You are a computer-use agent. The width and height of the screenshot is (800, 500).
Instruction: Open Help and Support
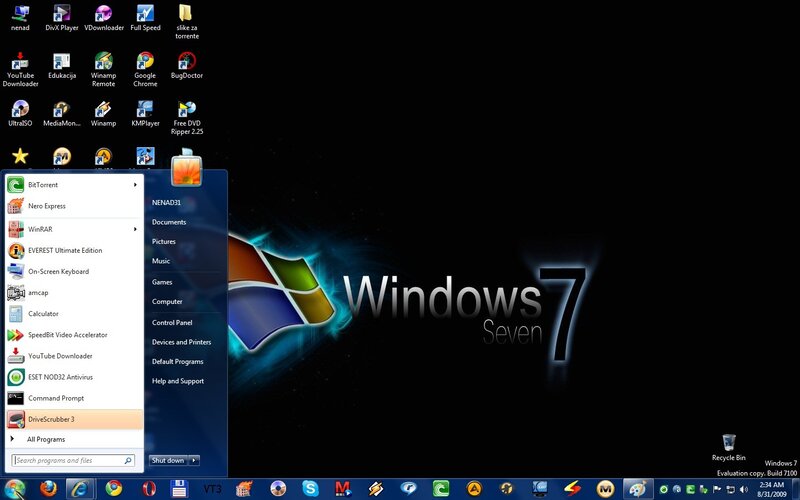[178, 381]
